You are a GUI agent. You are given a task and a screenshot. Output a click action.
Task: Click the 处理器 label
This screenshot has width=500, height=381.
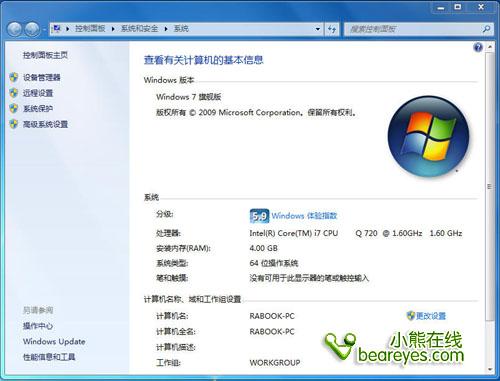click(x=168, y=233)
